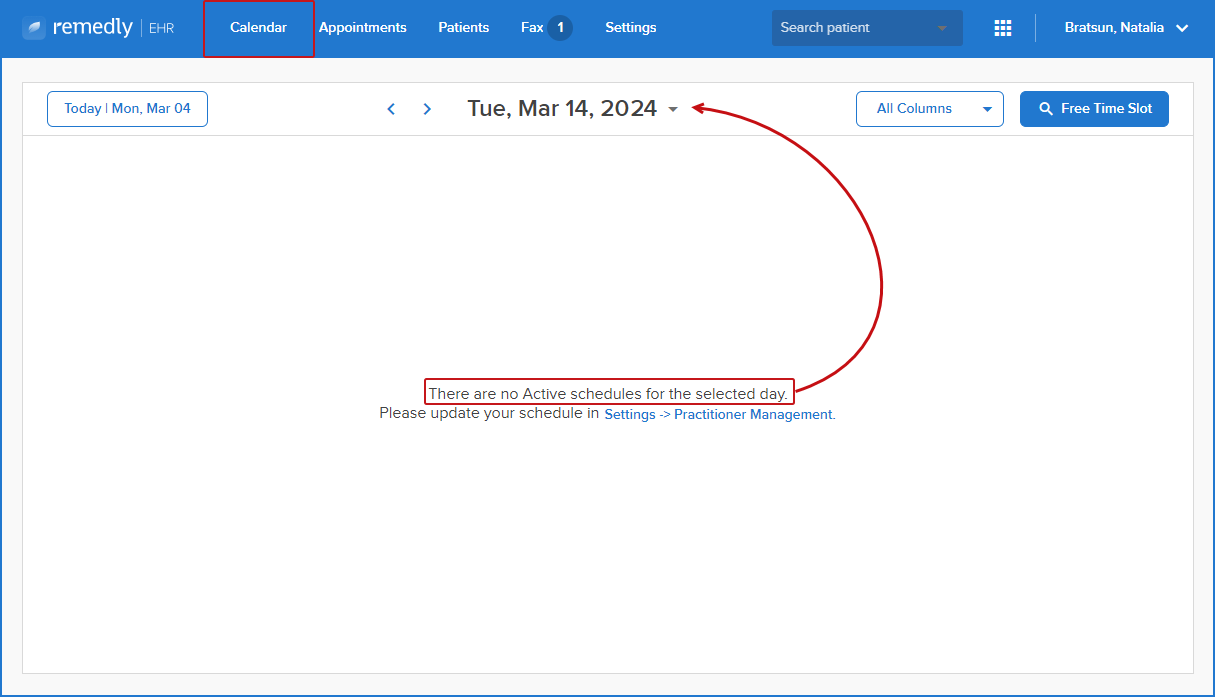Open the Calendar tab

click(x=258, y=28)
